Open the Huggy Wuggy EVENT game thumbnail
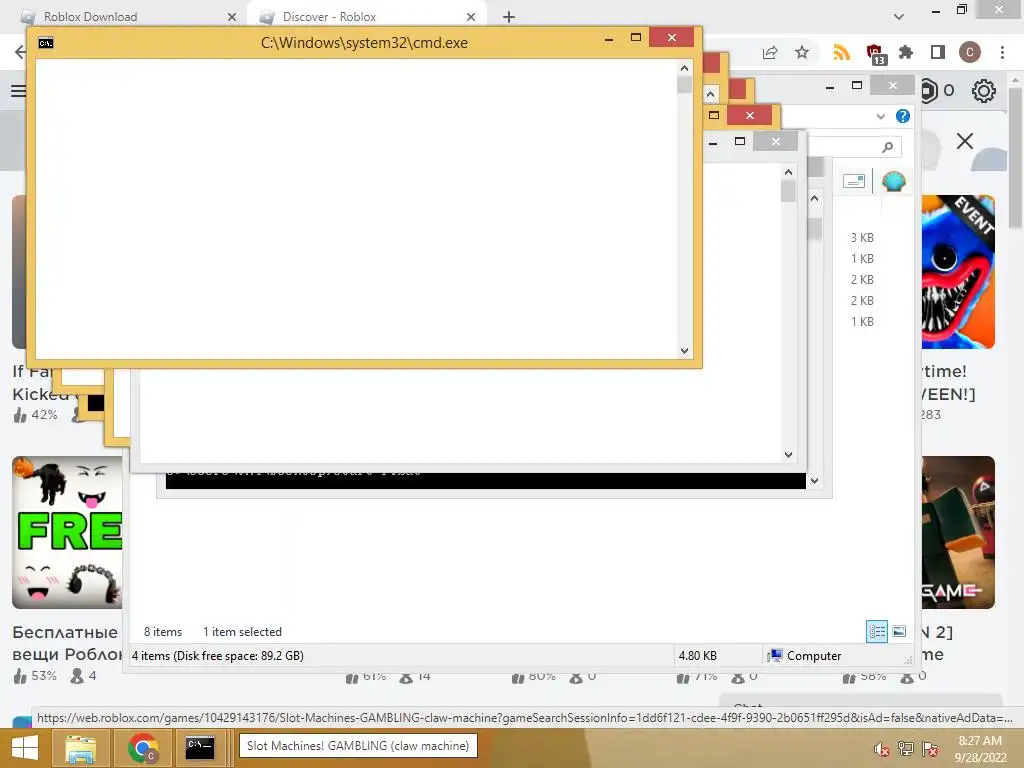The width and height of the screenshot is (1024, 768). pos(958,272)
